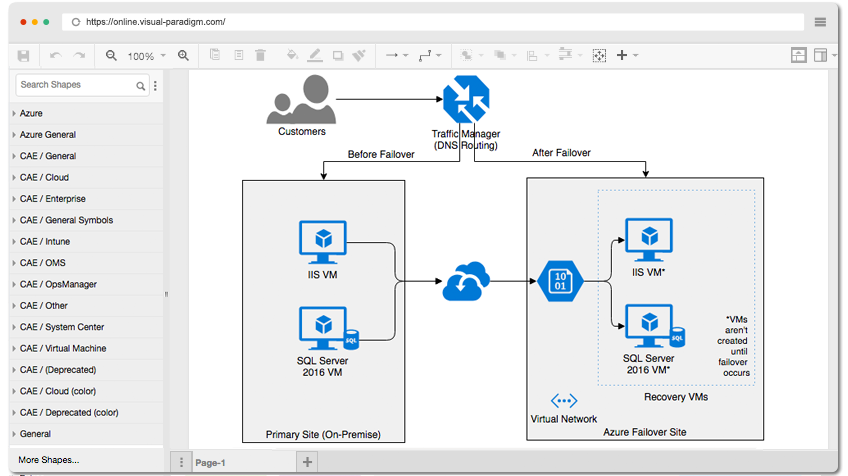Expand the General shape category
The width and height of the screenshot is (848, 476).
[87, 434]
